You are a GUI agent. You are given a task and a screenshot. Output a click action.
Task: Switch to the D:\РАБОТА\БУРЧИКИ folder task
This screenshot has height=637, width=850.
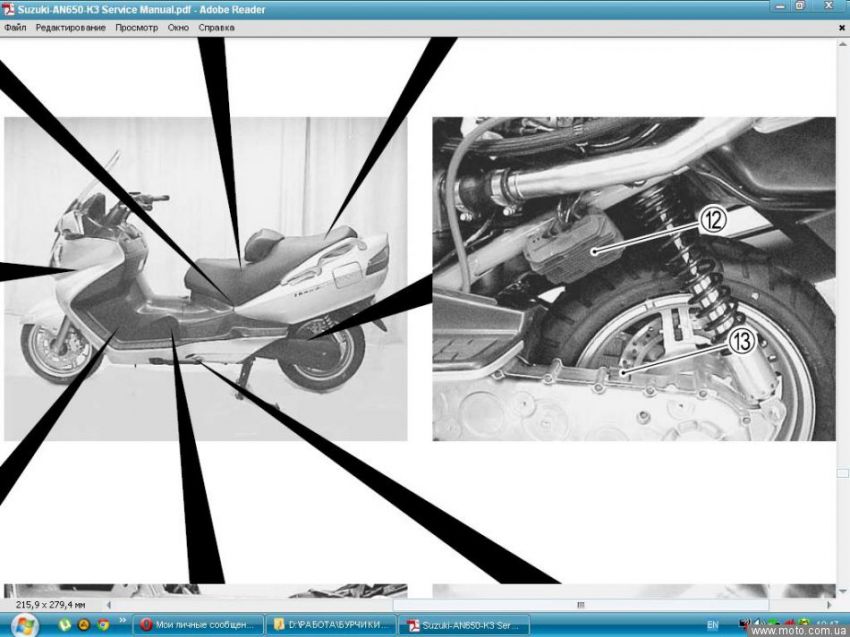pos(331,625)
